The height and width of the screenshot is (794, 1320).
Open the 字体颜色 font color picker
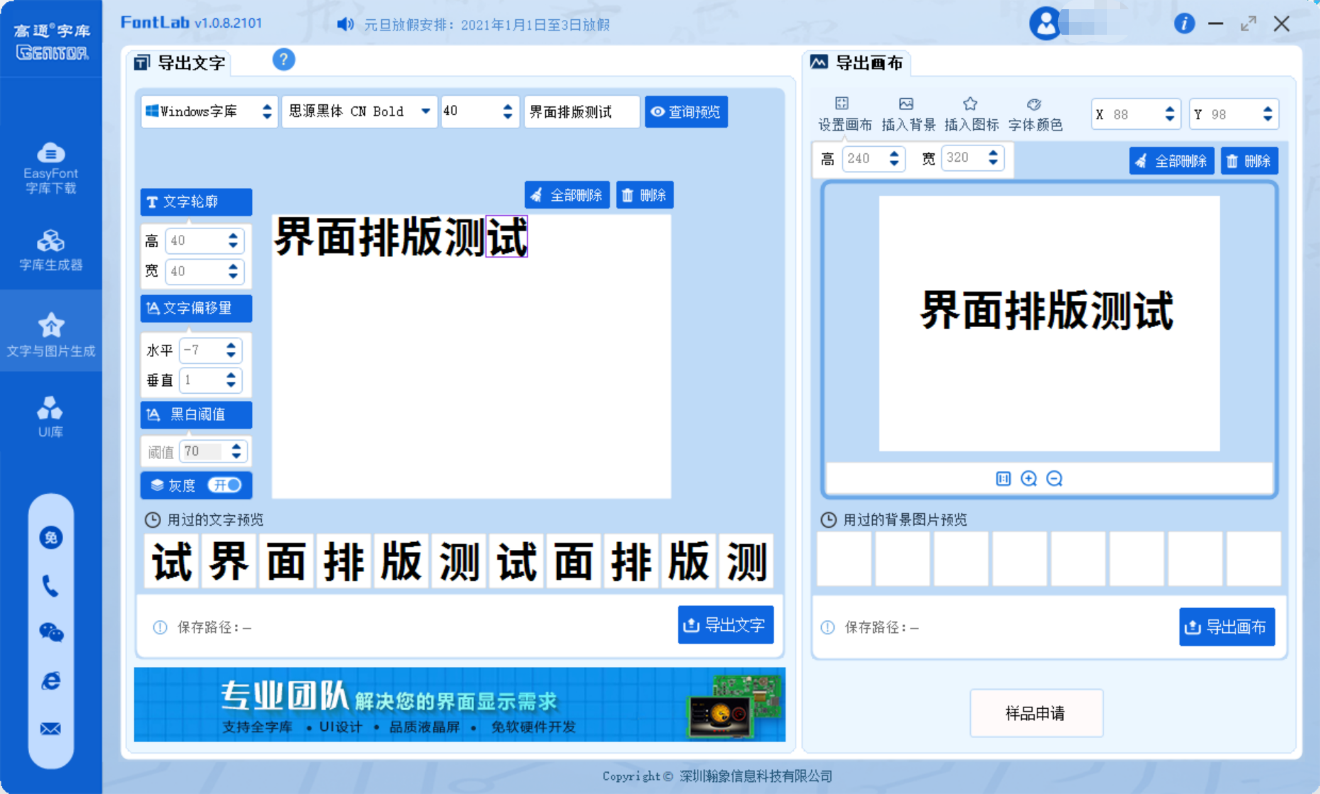click(1035, 114)
